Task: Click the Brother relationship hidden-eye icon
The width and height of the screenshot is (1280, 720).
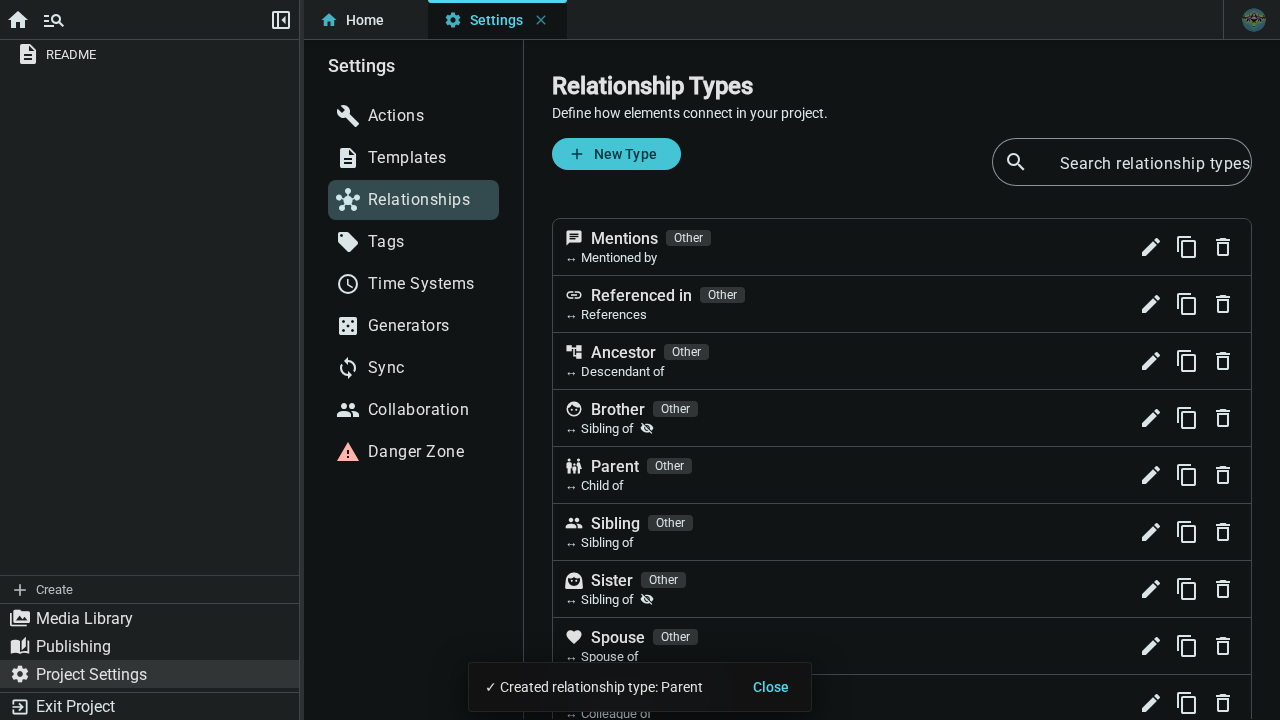Action: click(x=647, y=429)
